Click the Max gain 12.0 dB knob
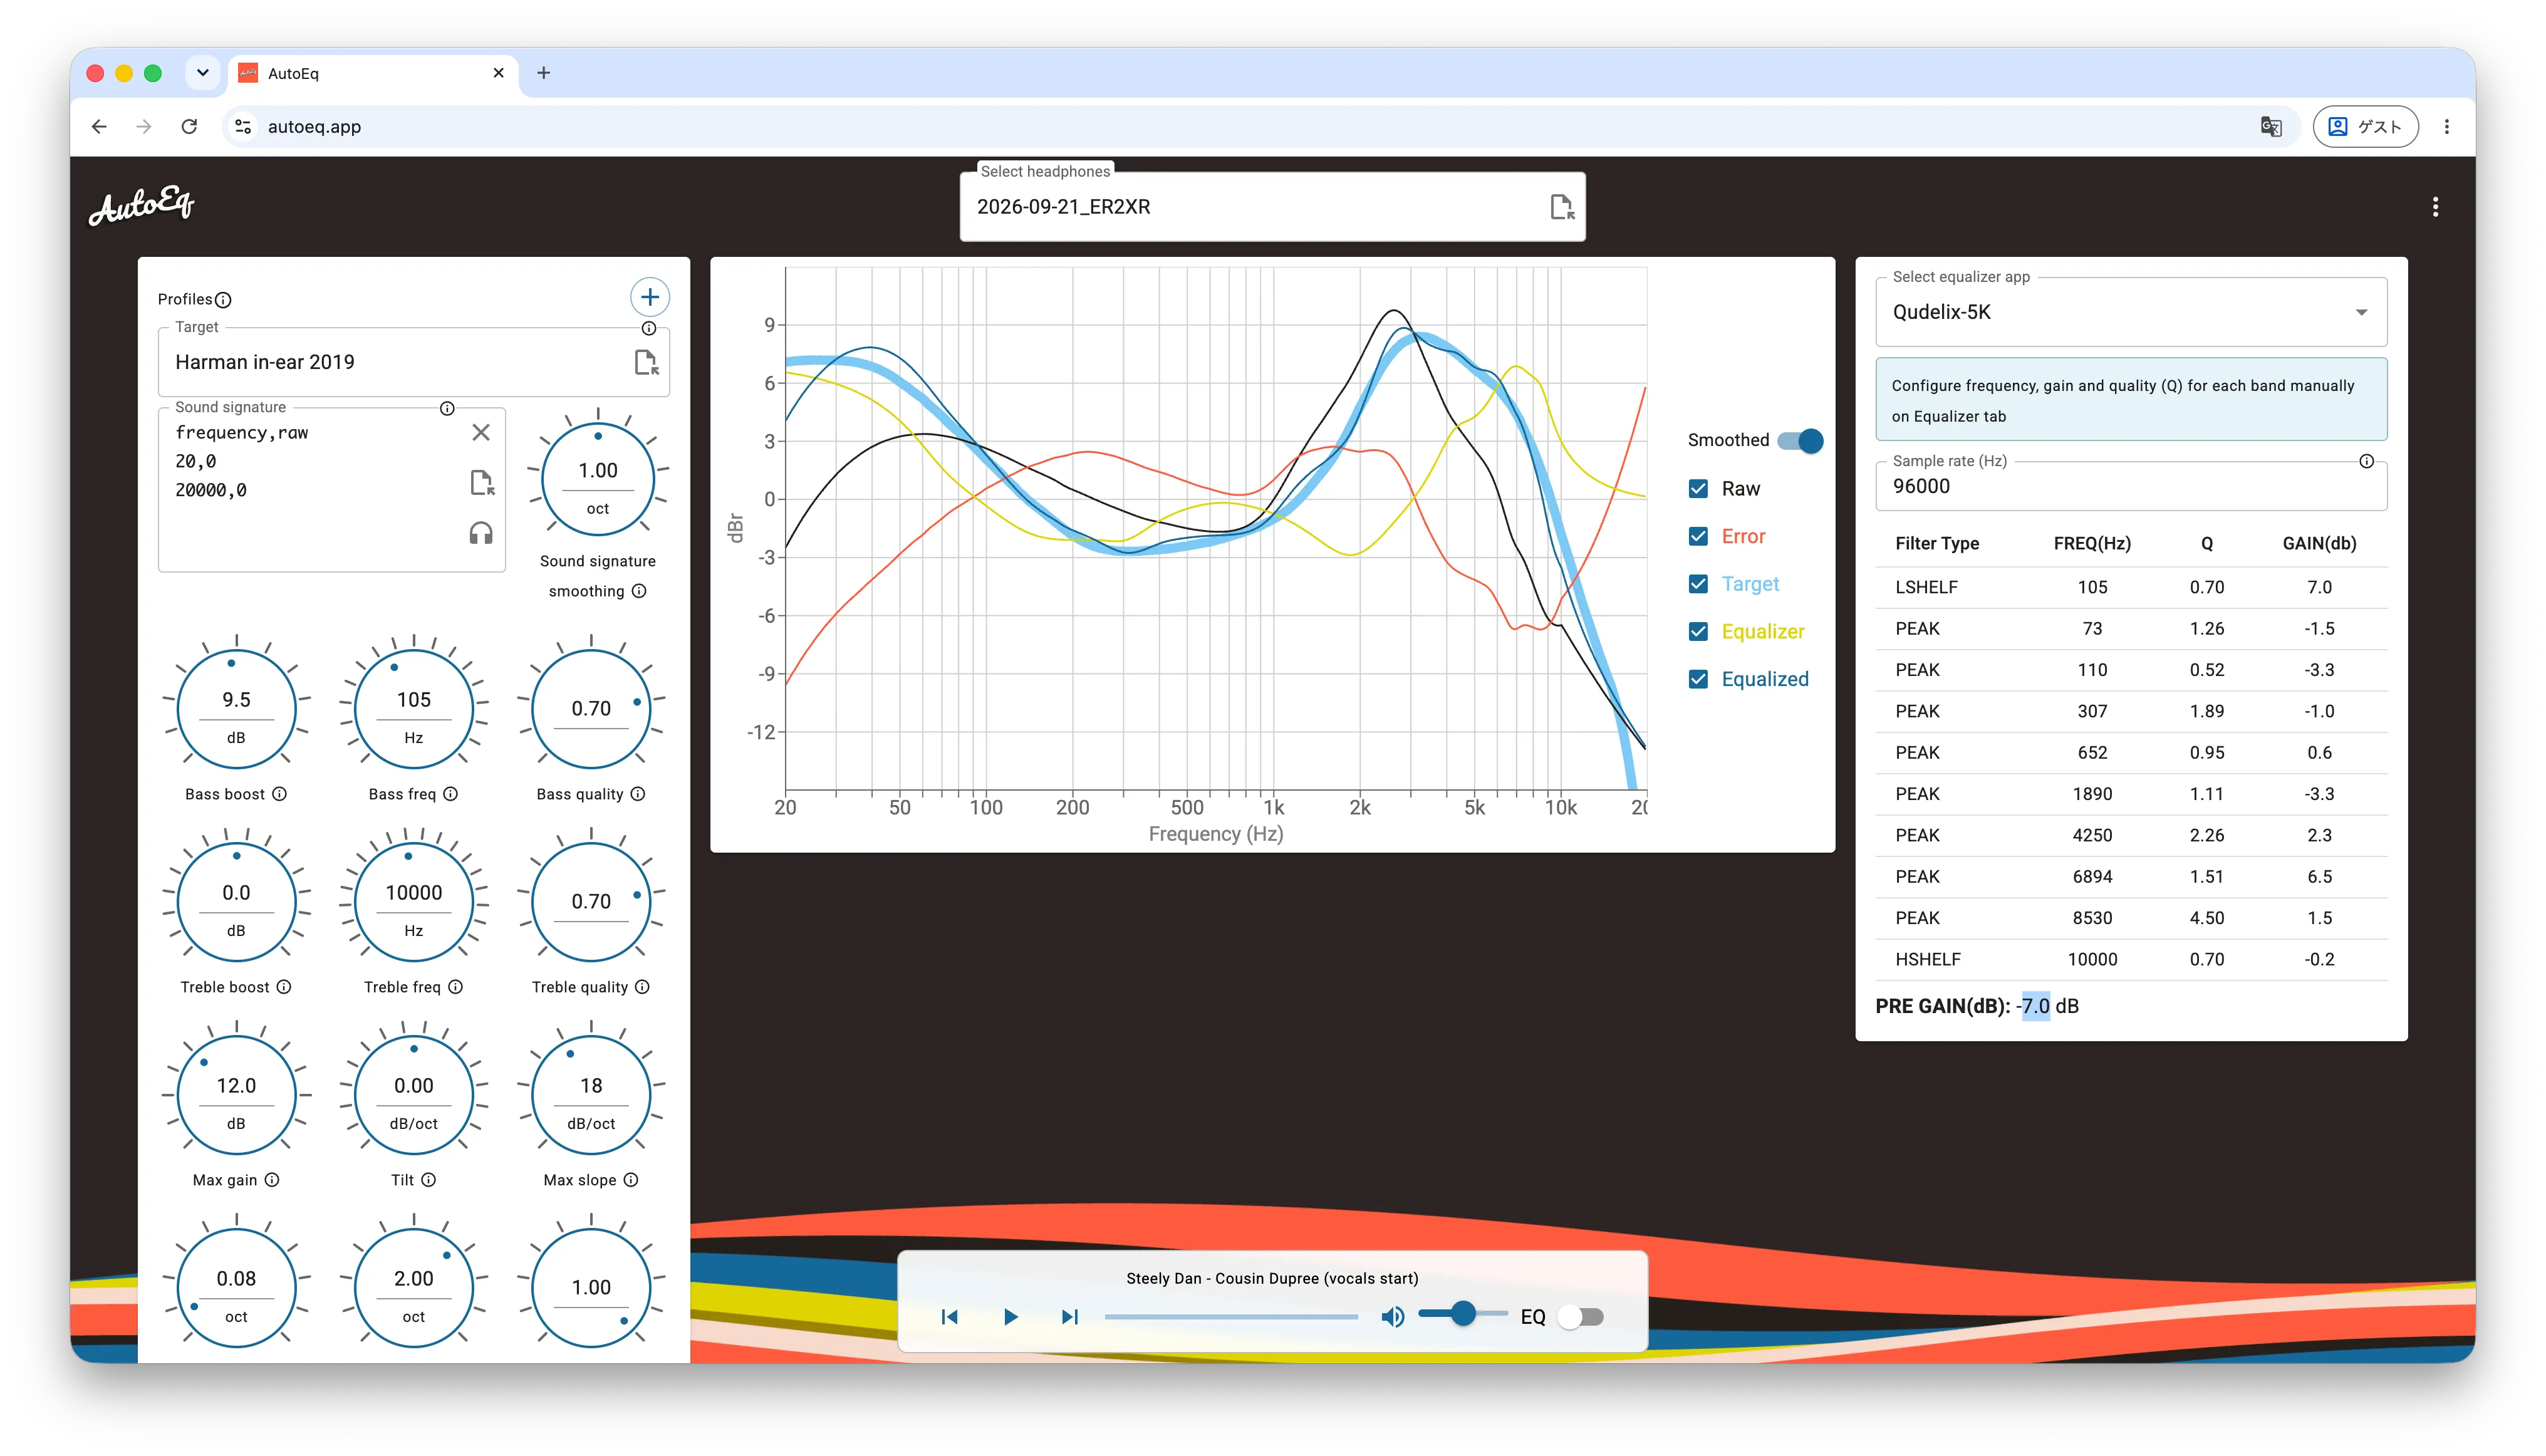The height and width of the screenshot is (1456, 2546). click(236, 1095)
